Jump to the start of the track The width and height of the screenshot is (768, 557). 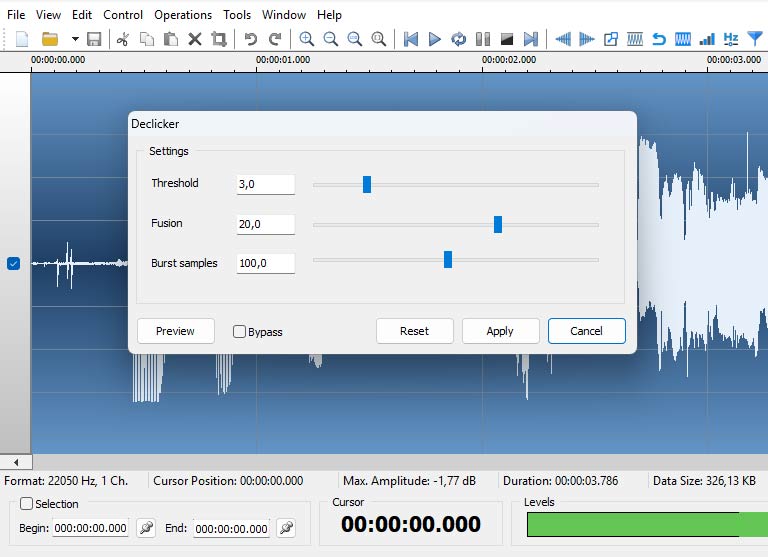pyautogui.click(x=410, y=39)
